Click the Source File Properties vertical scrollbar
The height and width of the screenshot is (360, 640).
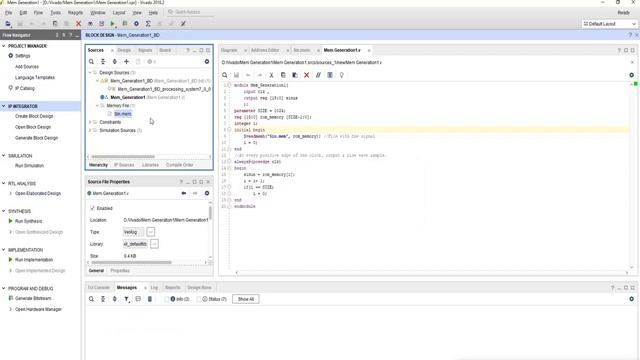(210, 213)
